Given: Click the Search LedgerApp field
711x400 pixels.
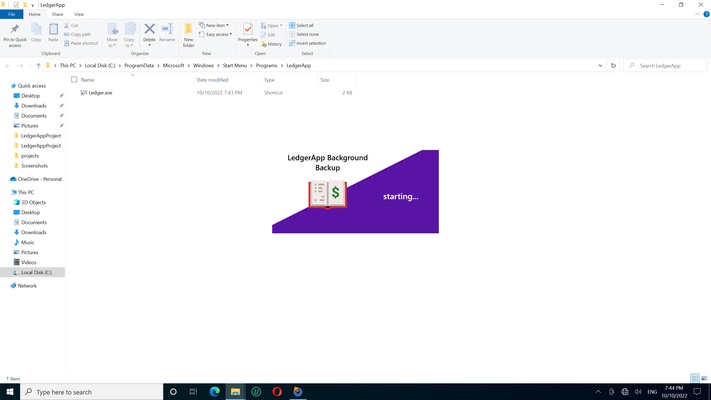Looking at the screenshot, I should [x=665, y=65].
